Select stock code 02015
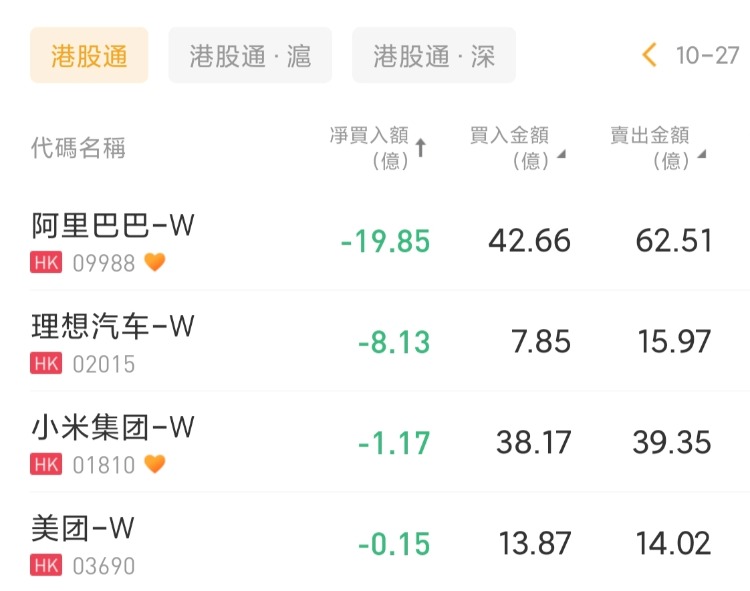The width and height of the screenshot is (750, 591). [104, 364]
